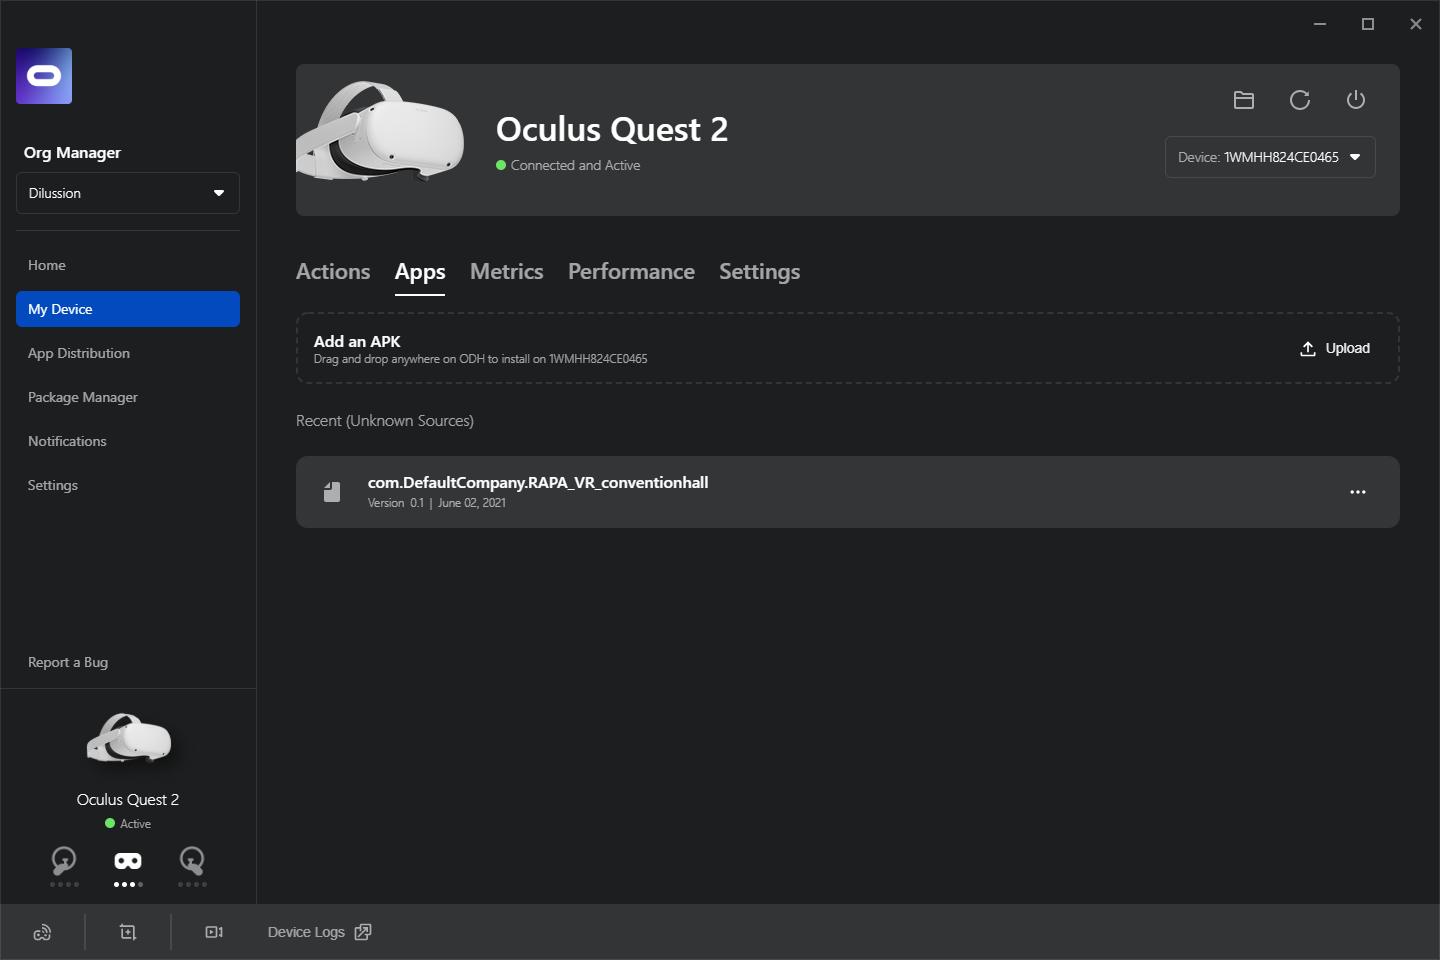The image size is (1440, 960).
Task: Click the reboot device refresh icon
Action: click(1300, 100)
